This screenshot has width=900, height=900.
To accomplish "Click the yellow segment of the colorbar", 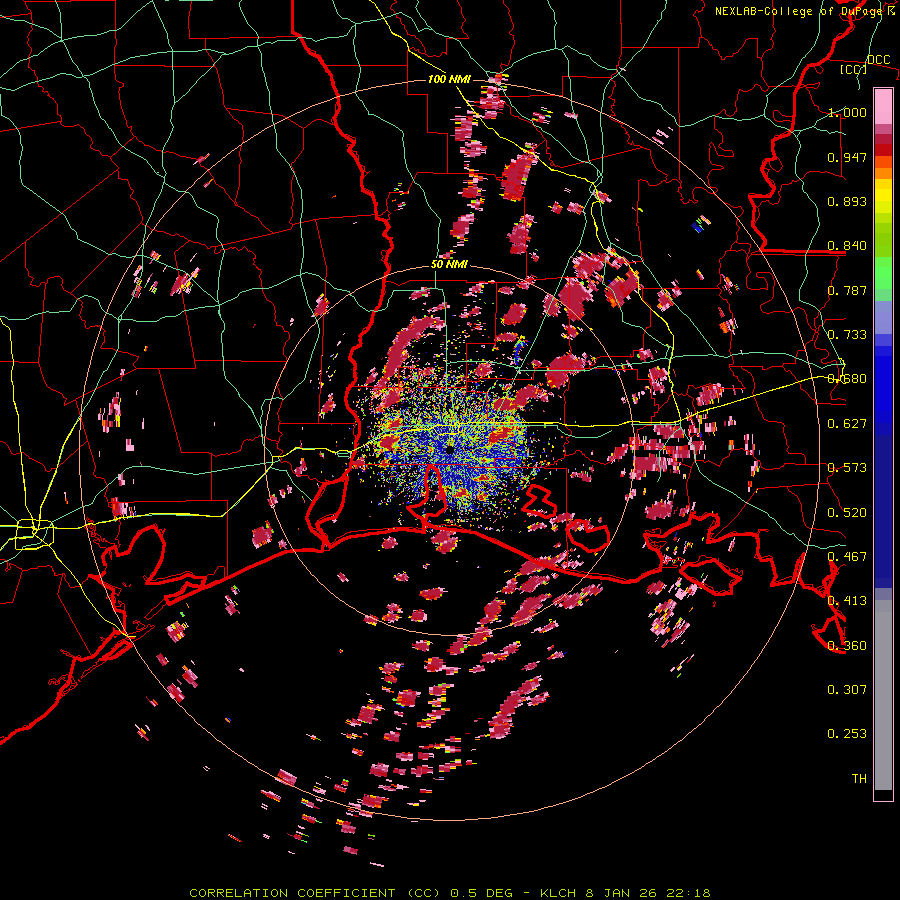I will 883,196.
